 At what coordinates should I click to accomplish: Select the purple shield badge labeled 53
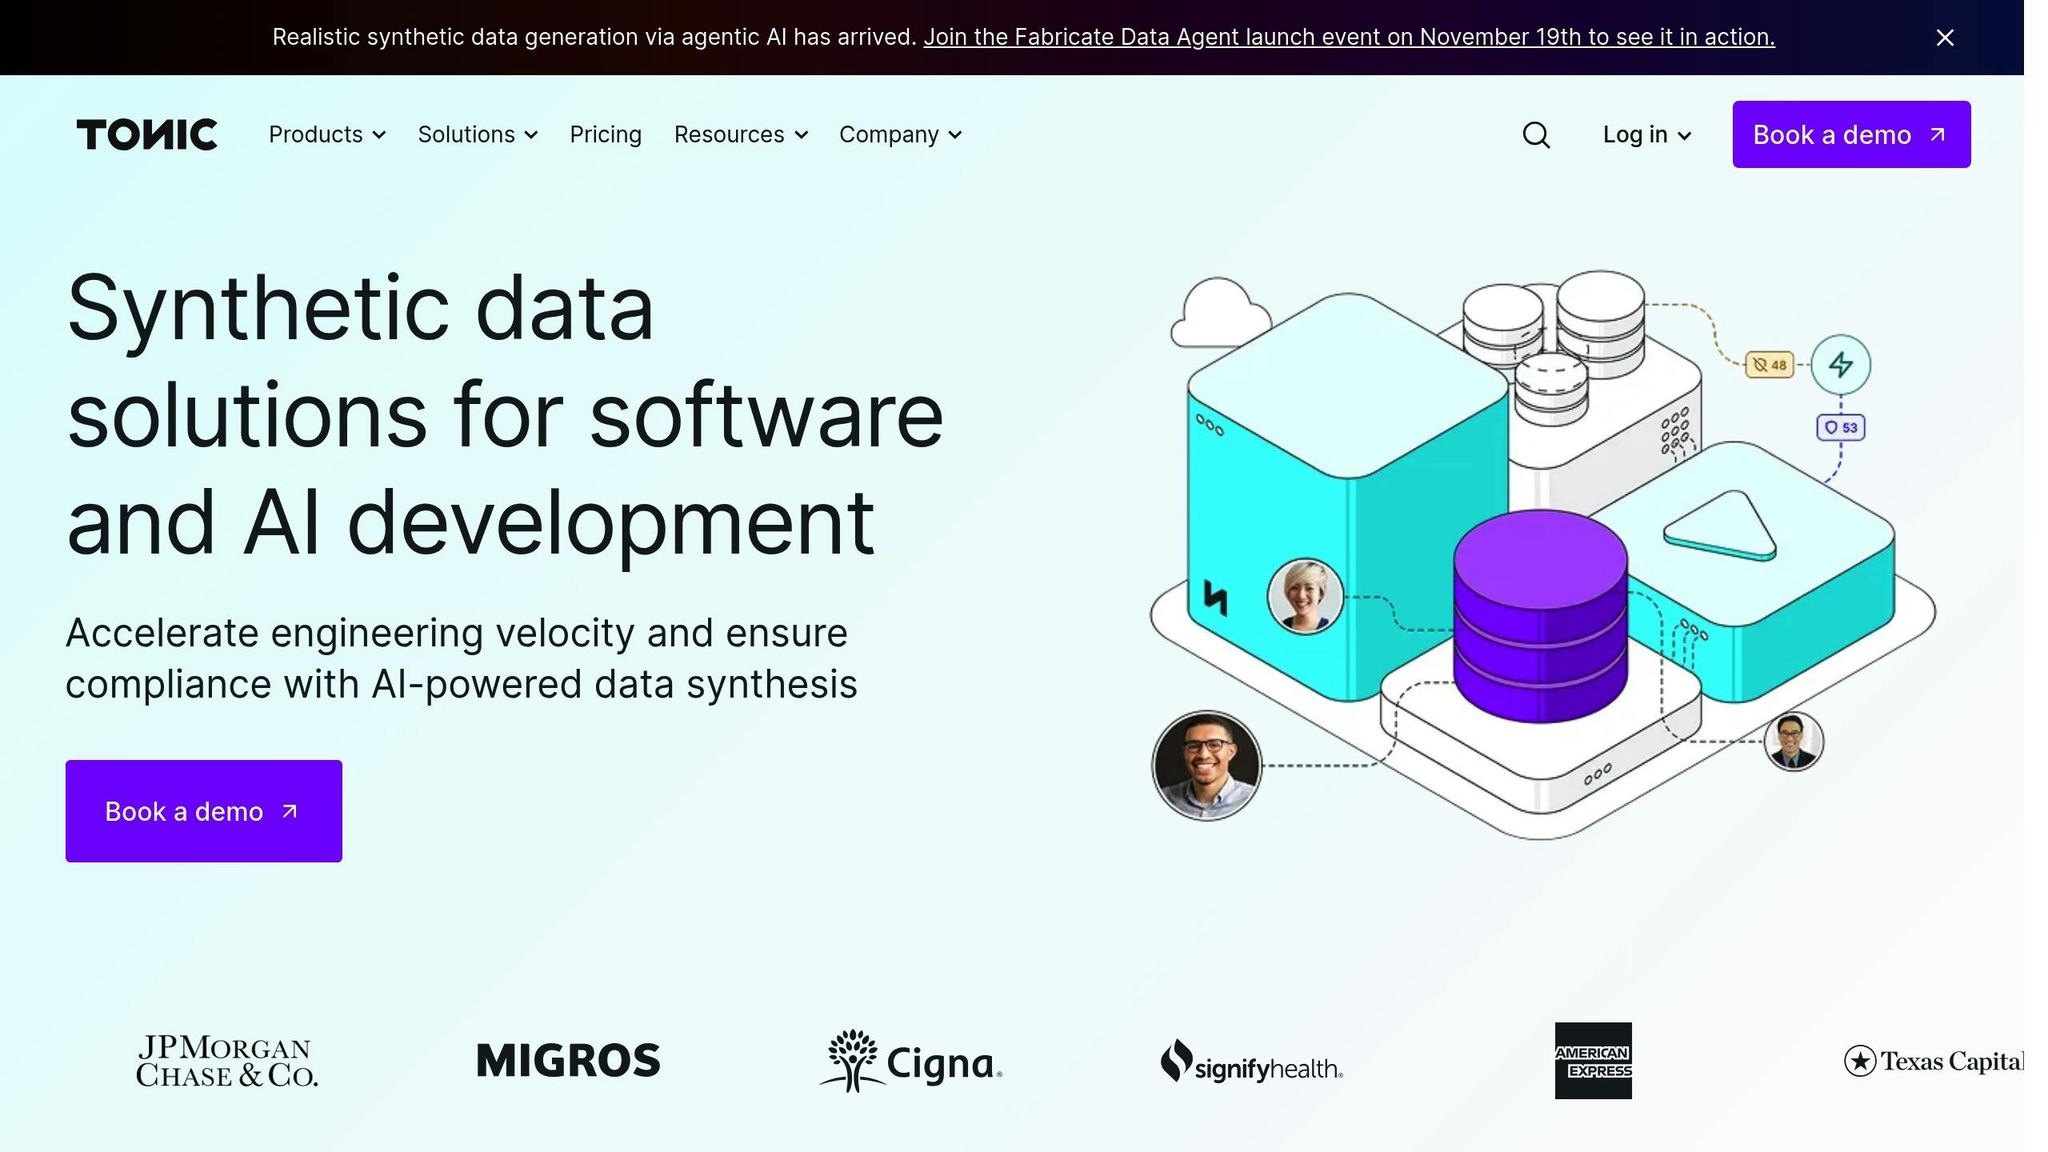(1838, 427)
